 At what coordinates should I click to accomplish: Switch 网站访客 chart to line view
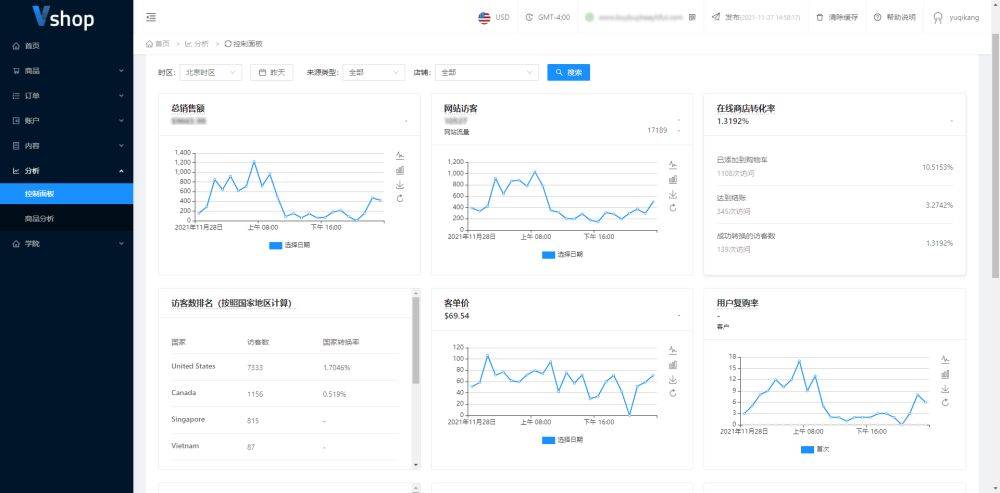coord(673,165)
